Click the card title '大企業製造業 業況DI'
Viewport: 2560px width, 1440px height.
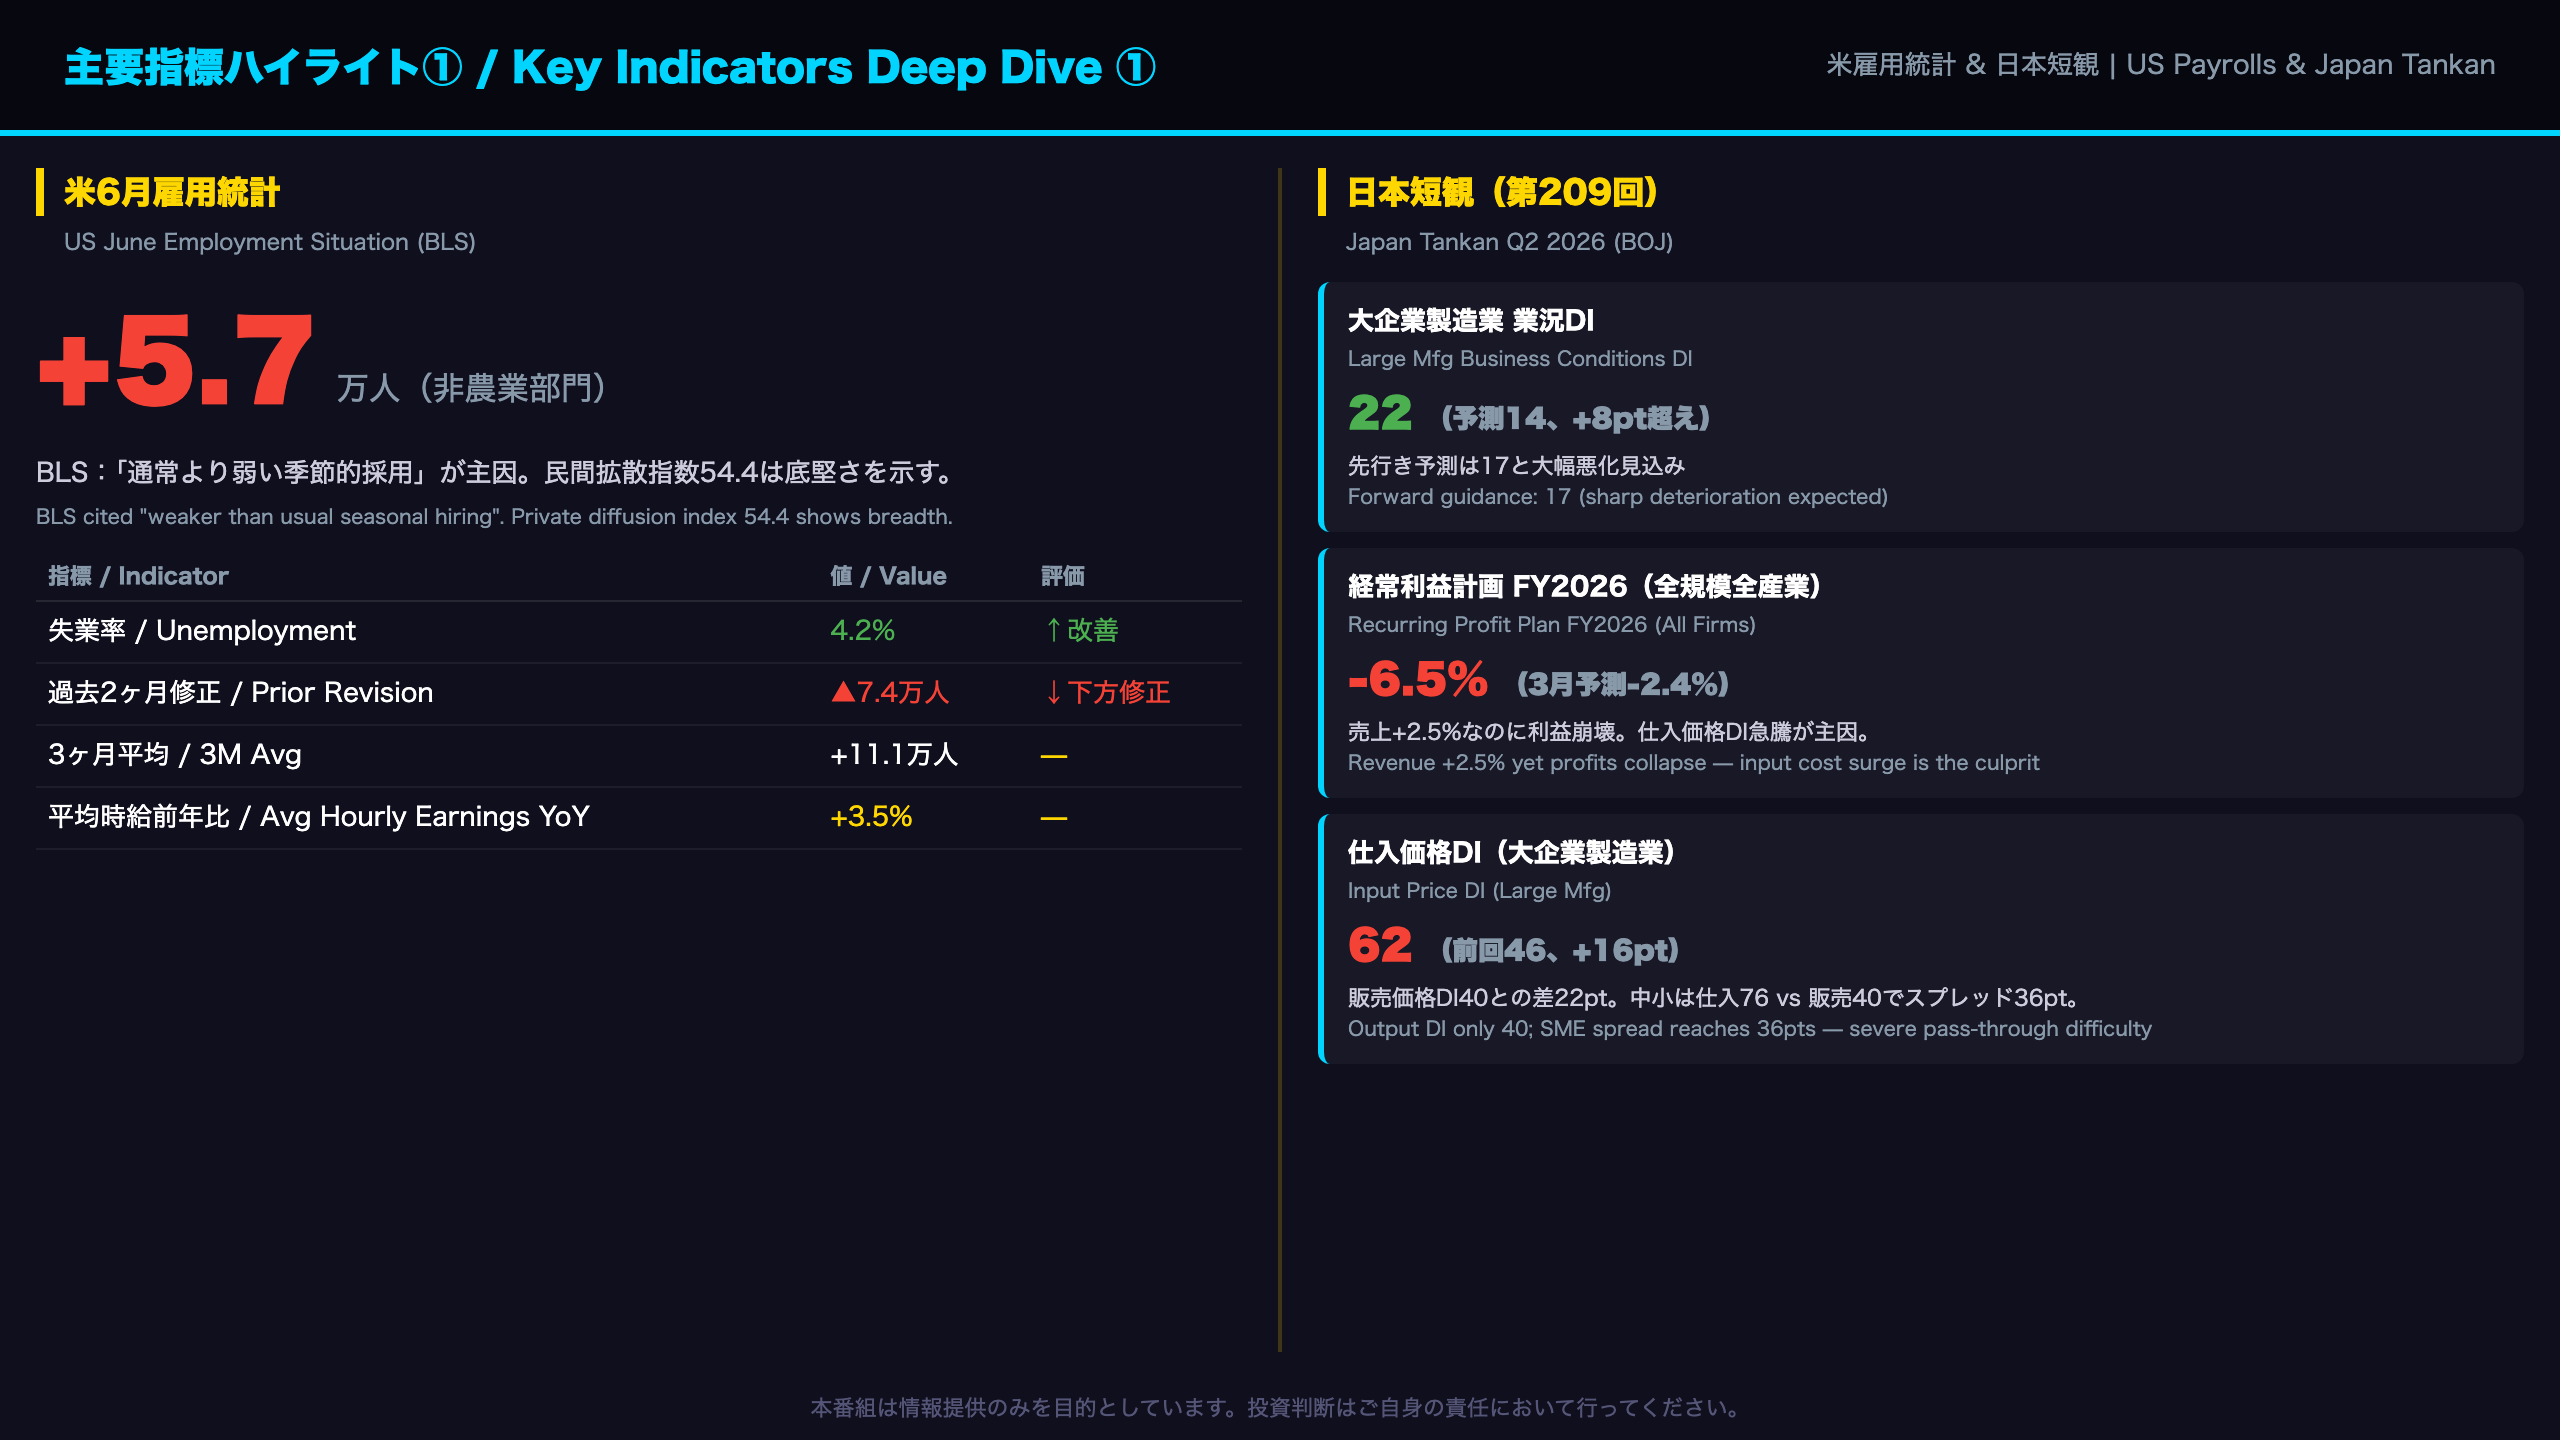[x=1470, y=321]
